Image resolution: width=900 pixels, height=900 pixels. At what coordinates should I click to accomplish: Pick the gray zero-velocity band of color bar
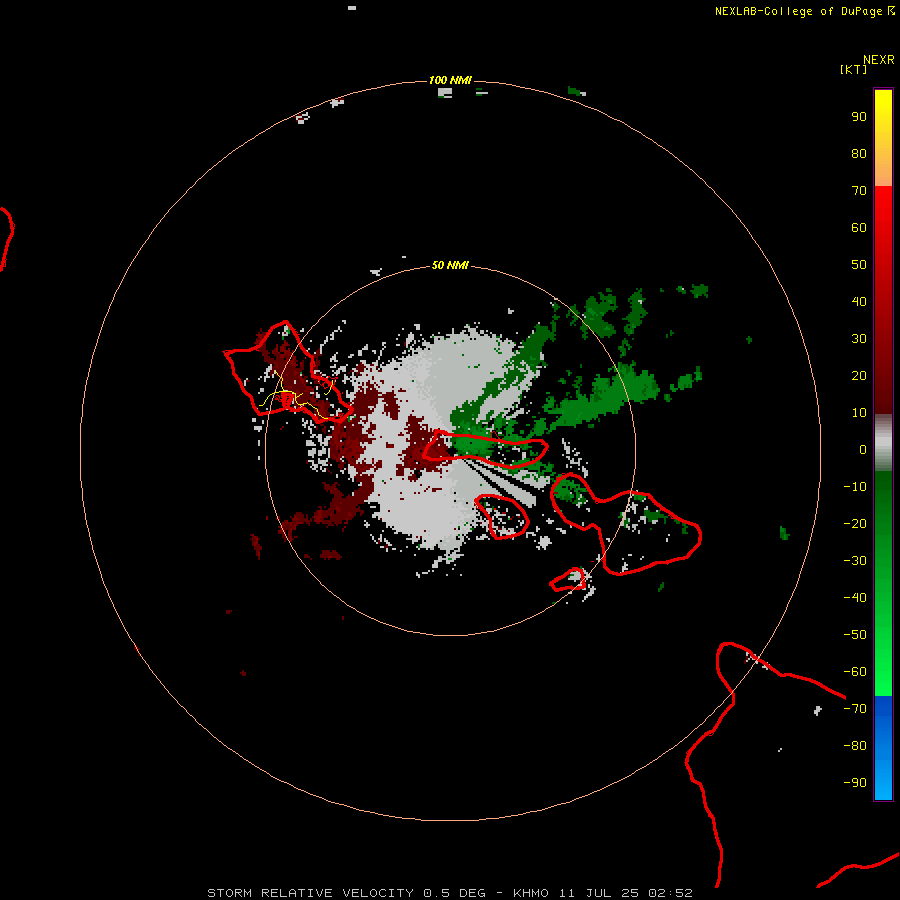click(883, 443)
